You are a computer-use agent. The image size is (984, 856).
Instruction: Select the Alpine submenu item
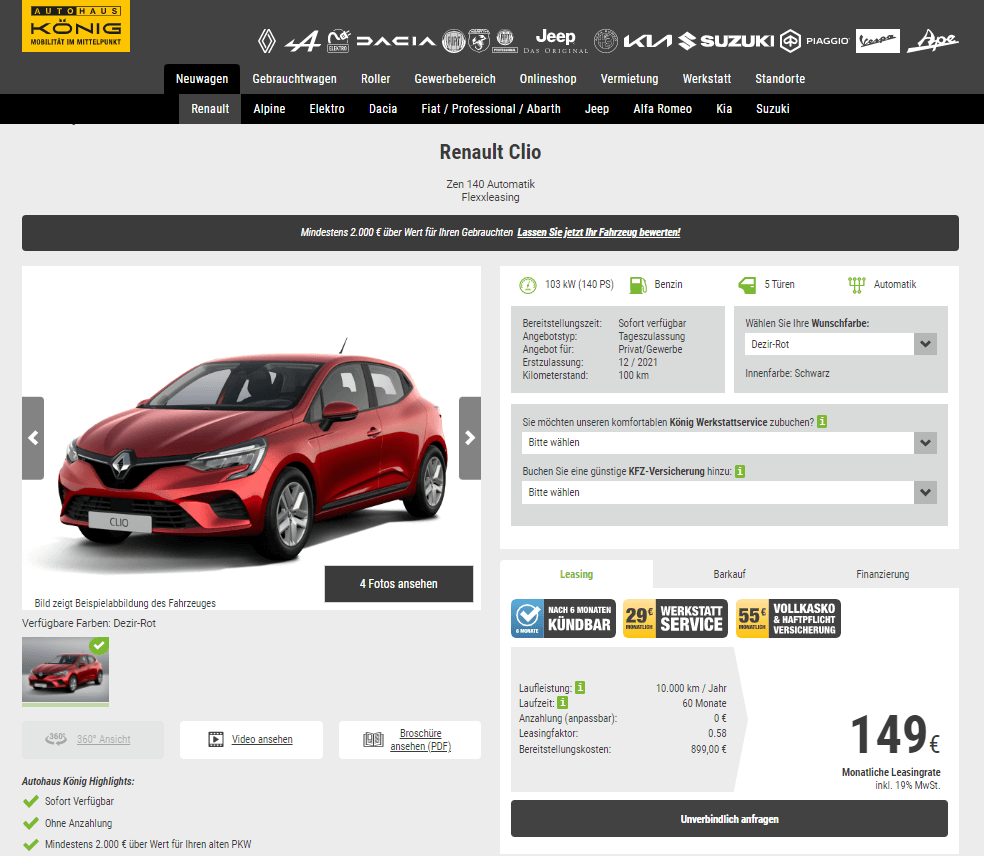pos(269,109)
